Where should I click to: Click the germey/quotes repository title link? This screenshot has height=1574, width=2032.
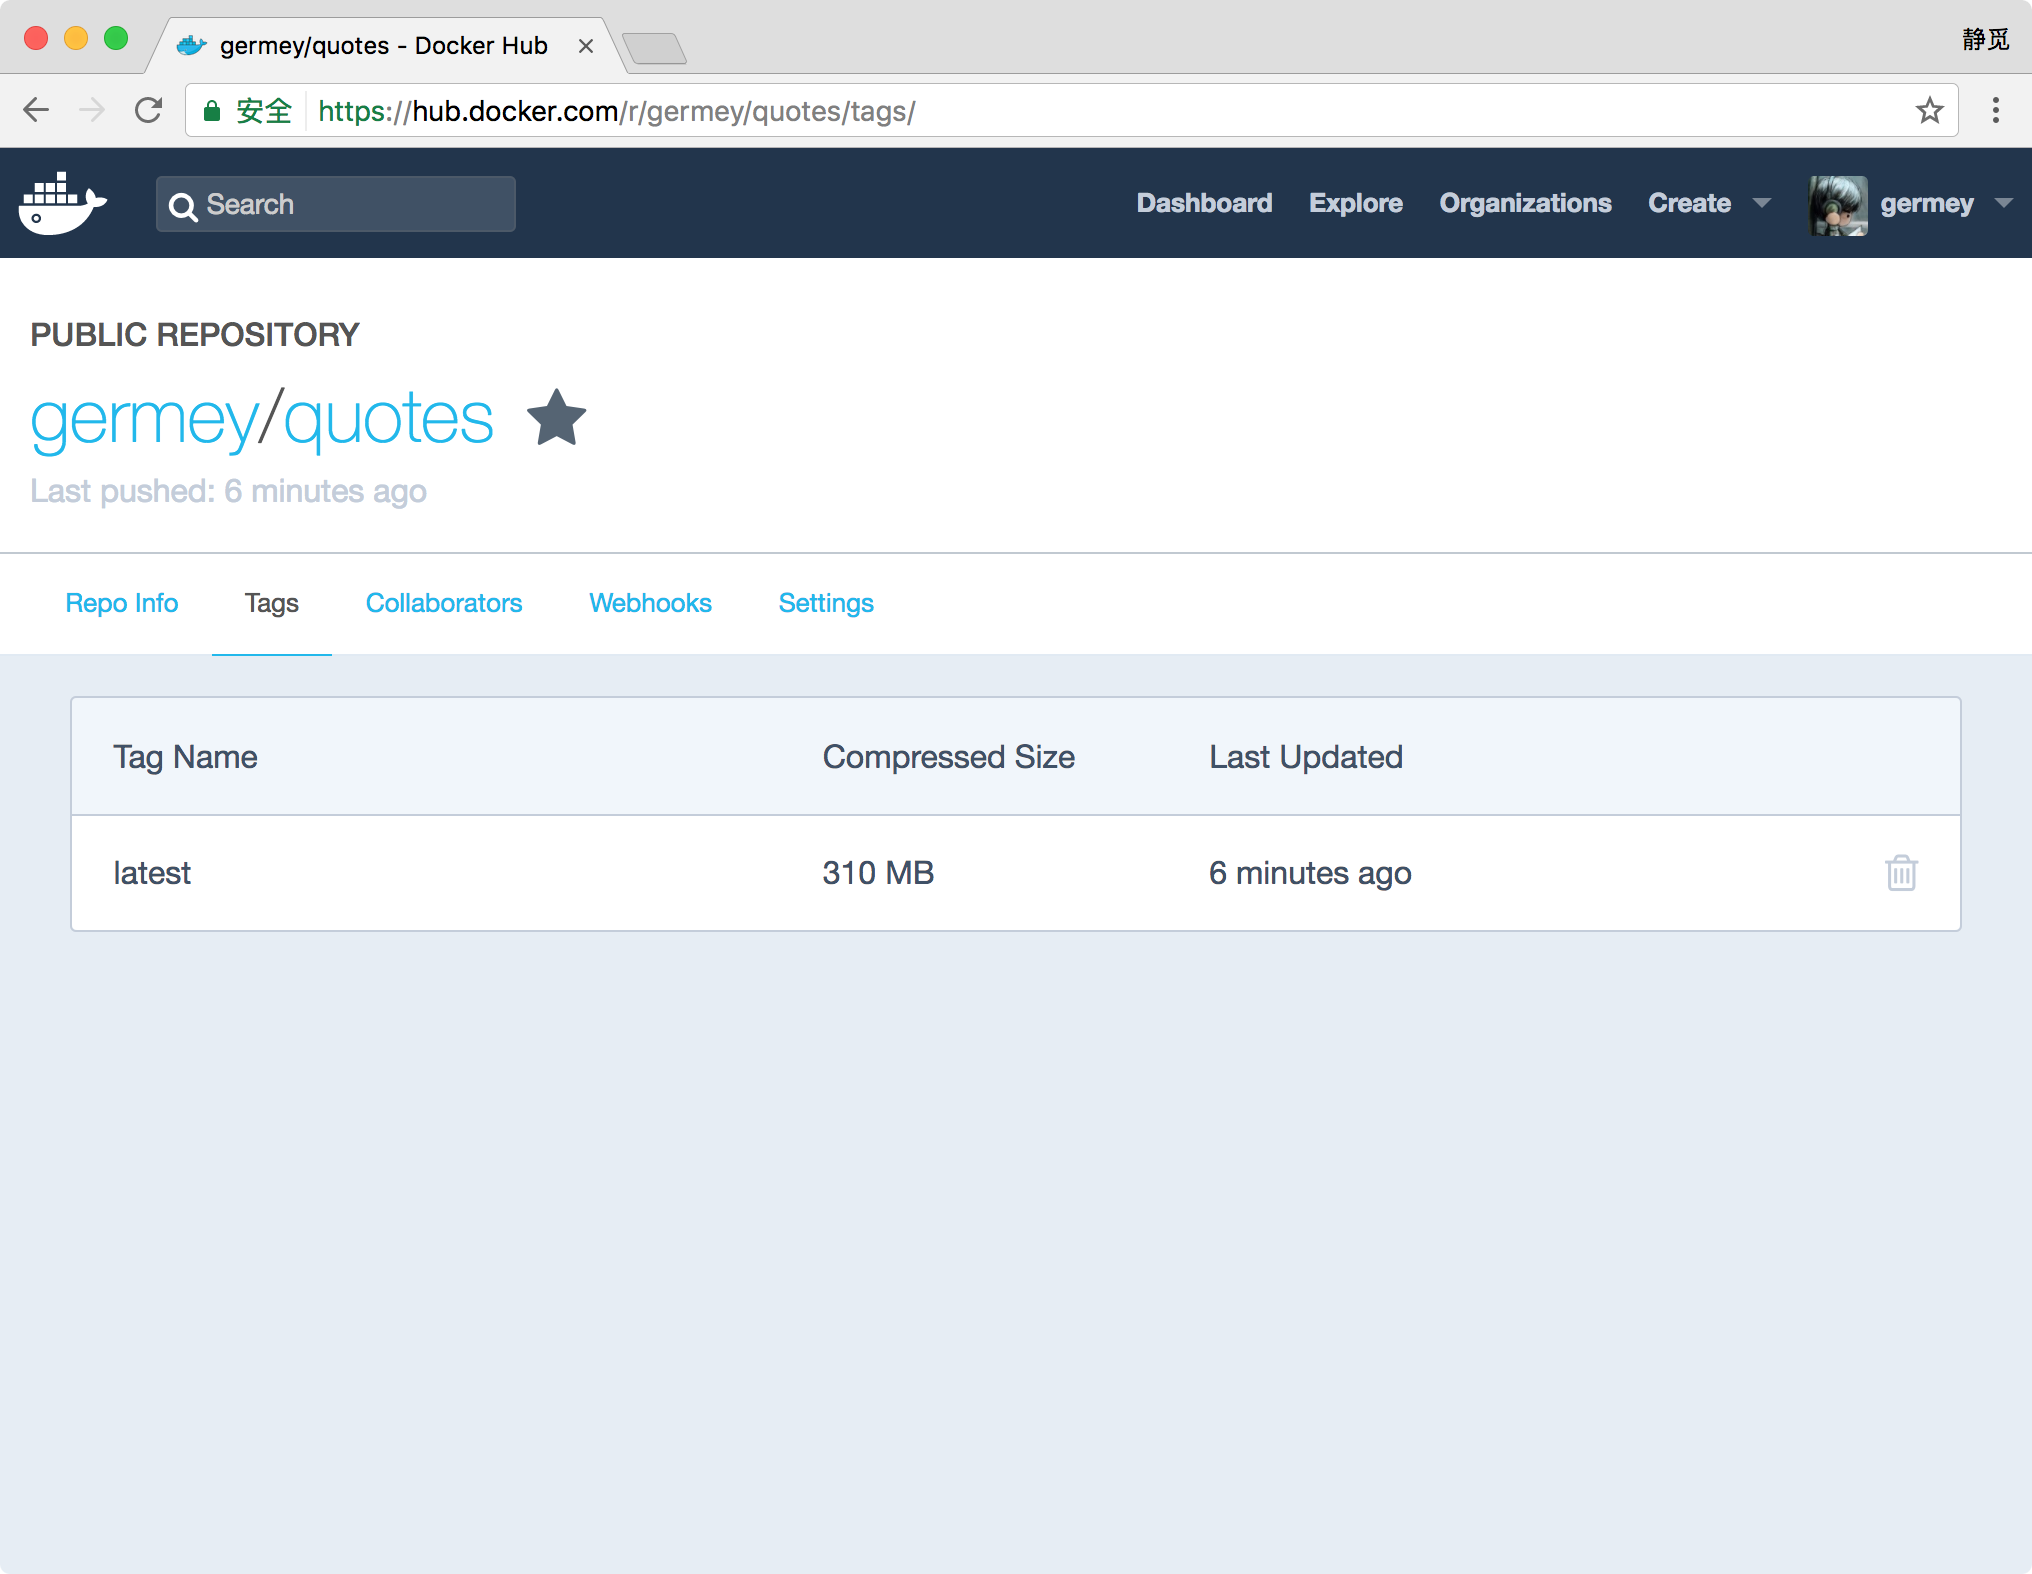pyautogui.click(x=262, y=419)
